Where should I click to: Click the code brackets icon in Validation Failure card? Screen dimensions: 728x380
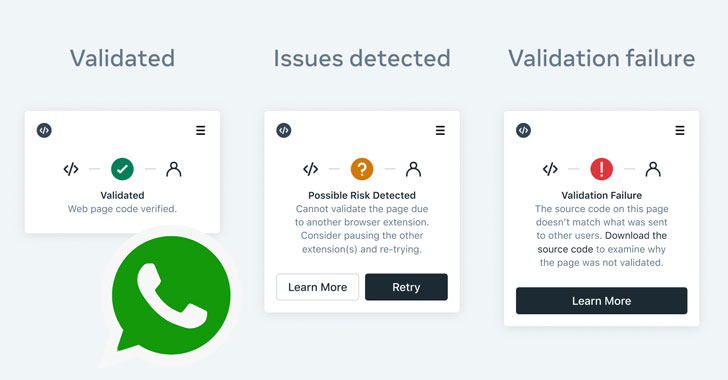550,169
